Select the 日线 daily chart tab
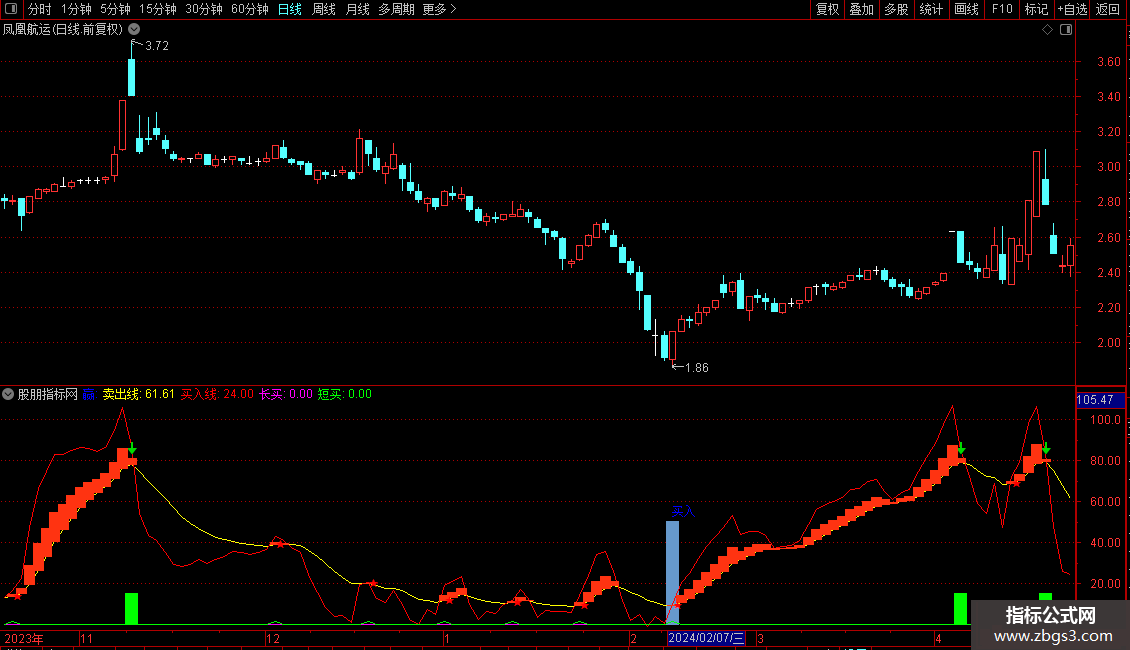 point(290,9)
